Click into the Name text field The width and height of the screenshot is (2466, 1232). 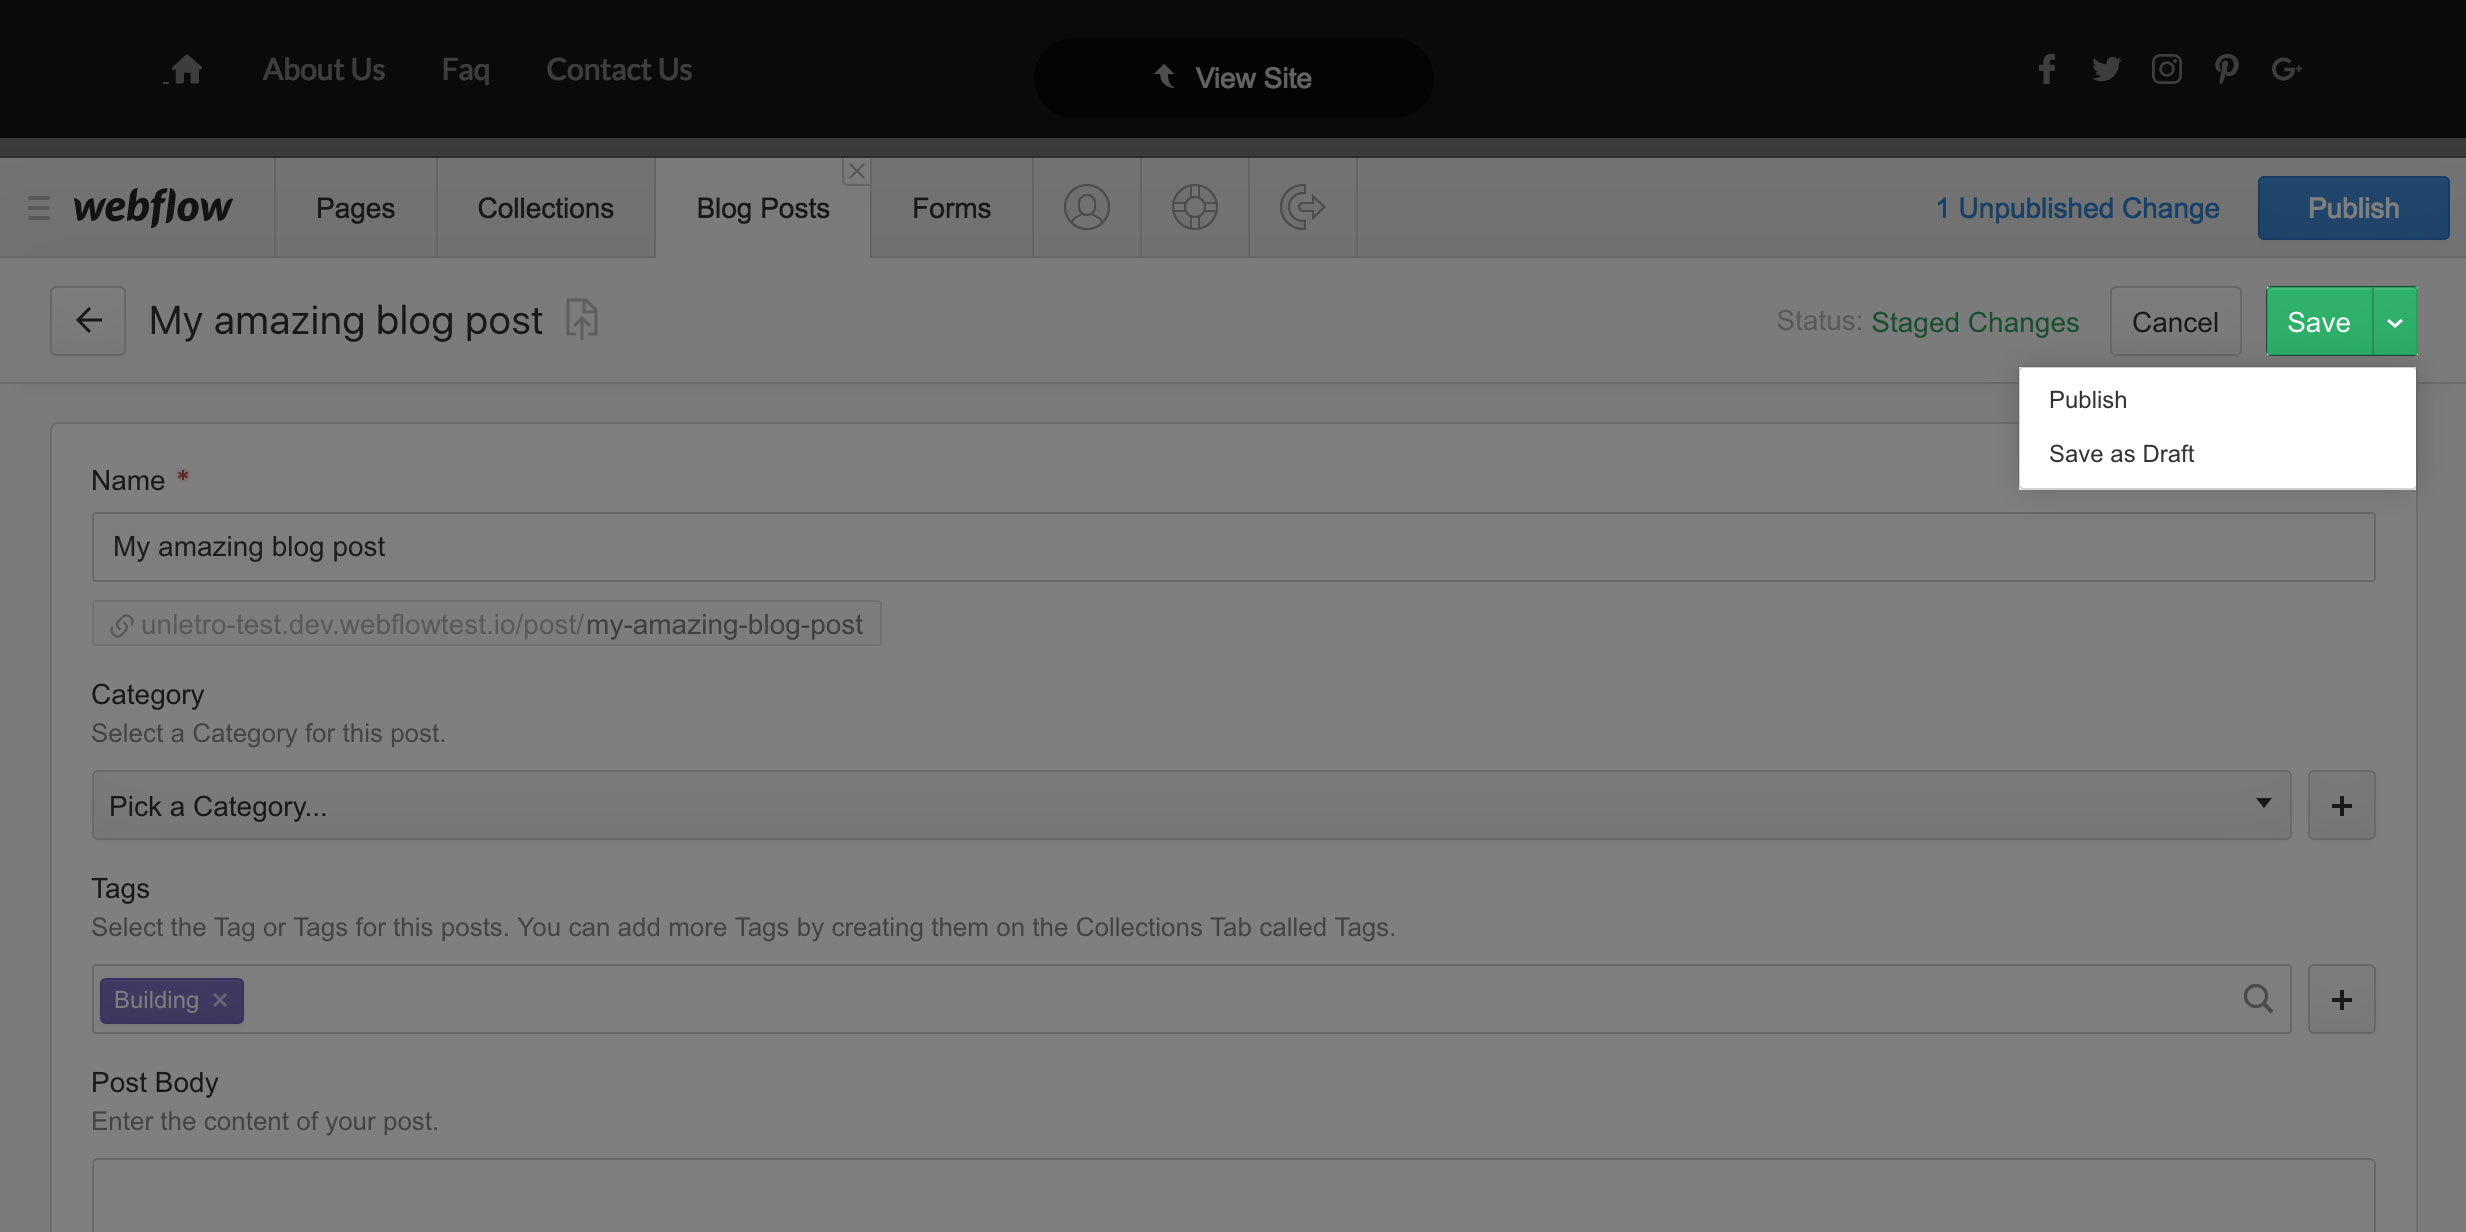[x=1232, y=547]
